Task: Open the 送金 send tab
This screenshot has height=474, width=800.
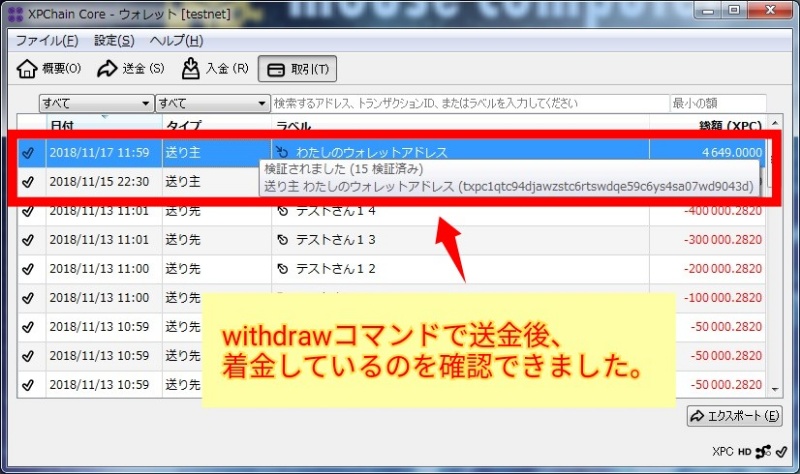Action: pos(131,68)
